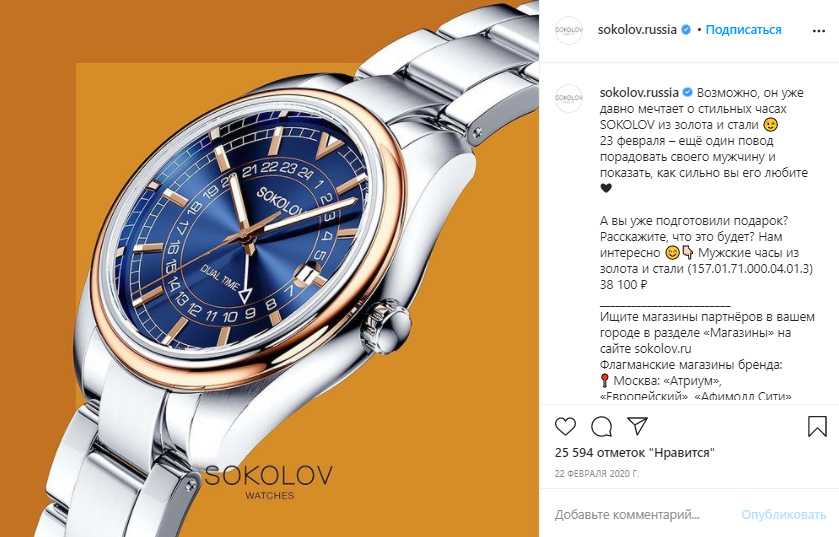Screen dimensions: 839x537
Task: Click the header sokolov.russia profile avatar
Action: [x=568, y=30]
